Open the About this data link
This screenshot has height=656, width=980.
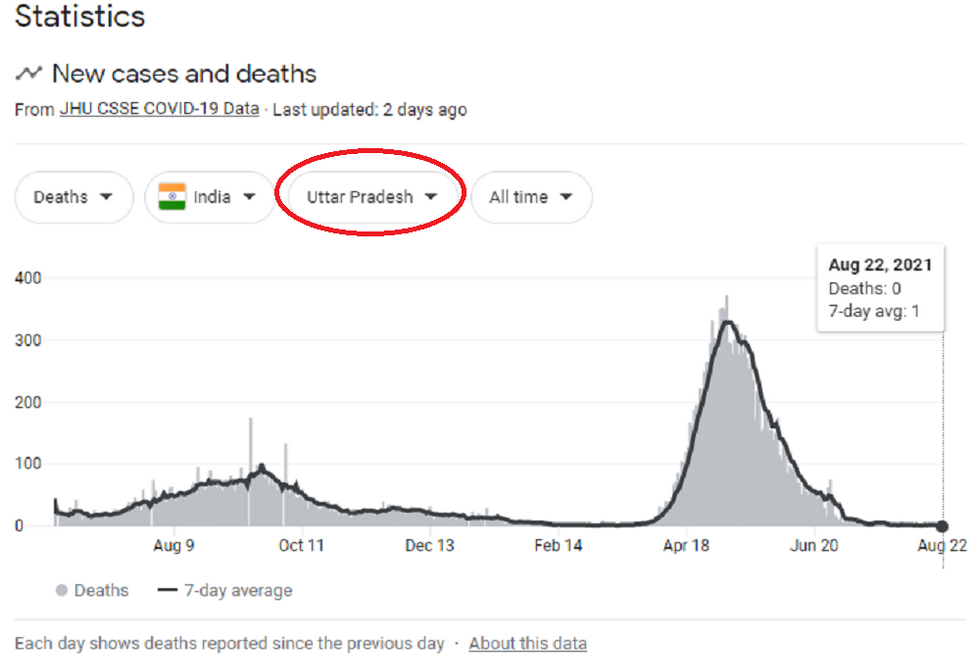[x=528, y=643]
